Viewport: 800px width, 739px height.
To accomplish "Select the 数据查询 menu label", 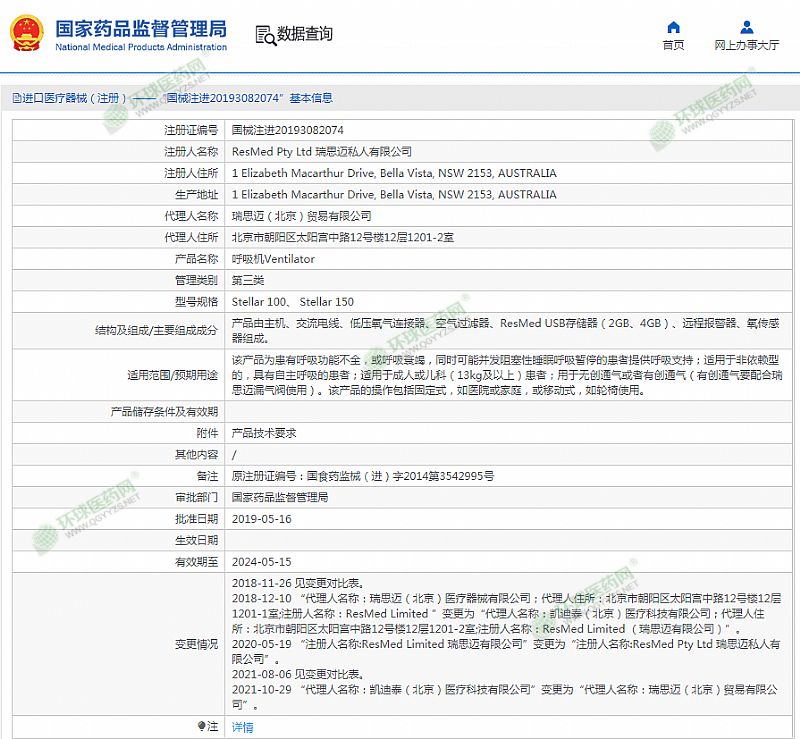I will pos(306,34).
